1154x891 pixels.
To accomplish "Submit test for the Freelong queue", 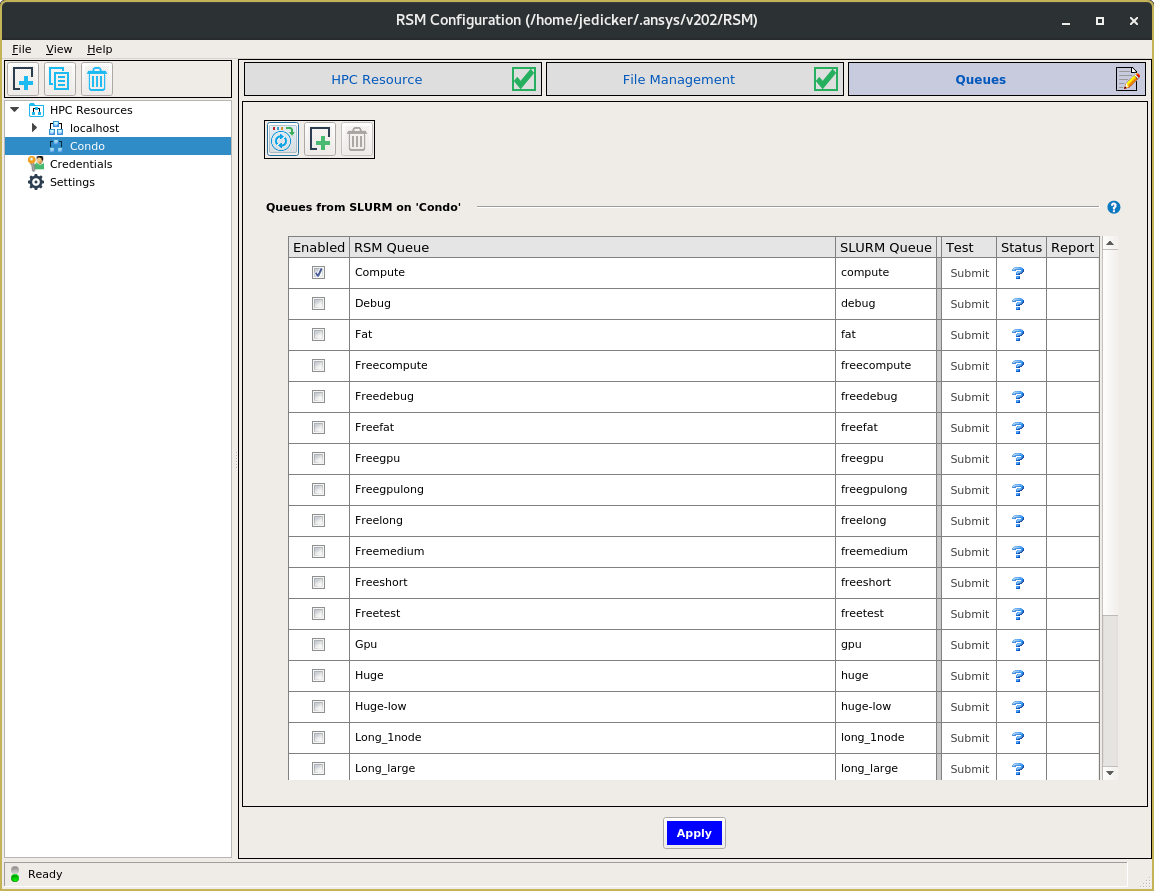I will point(969,521).
